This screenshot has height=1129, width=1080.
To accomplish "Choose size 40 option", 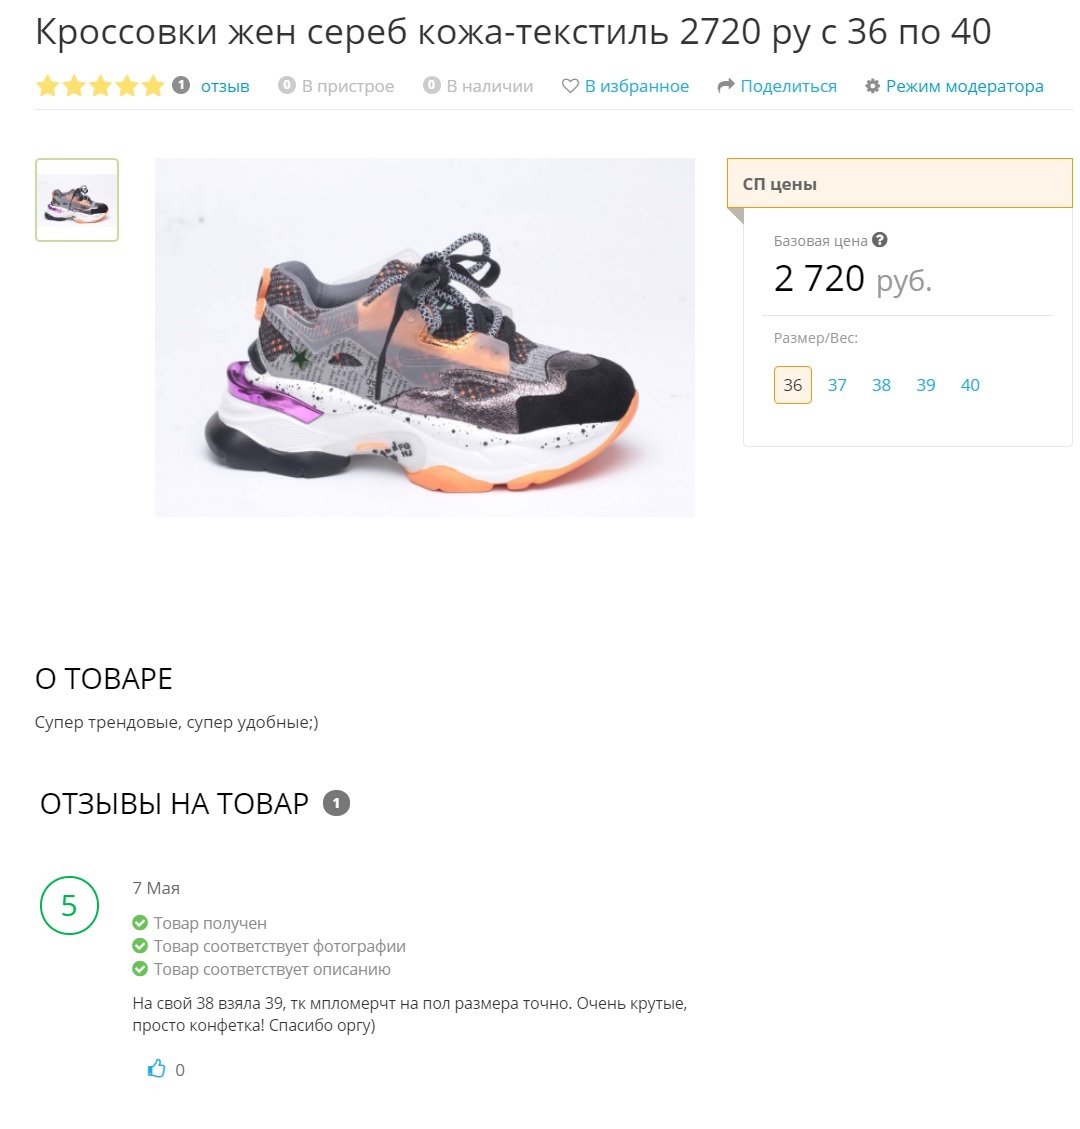I will pyautogui.click(x=970, y=385).
